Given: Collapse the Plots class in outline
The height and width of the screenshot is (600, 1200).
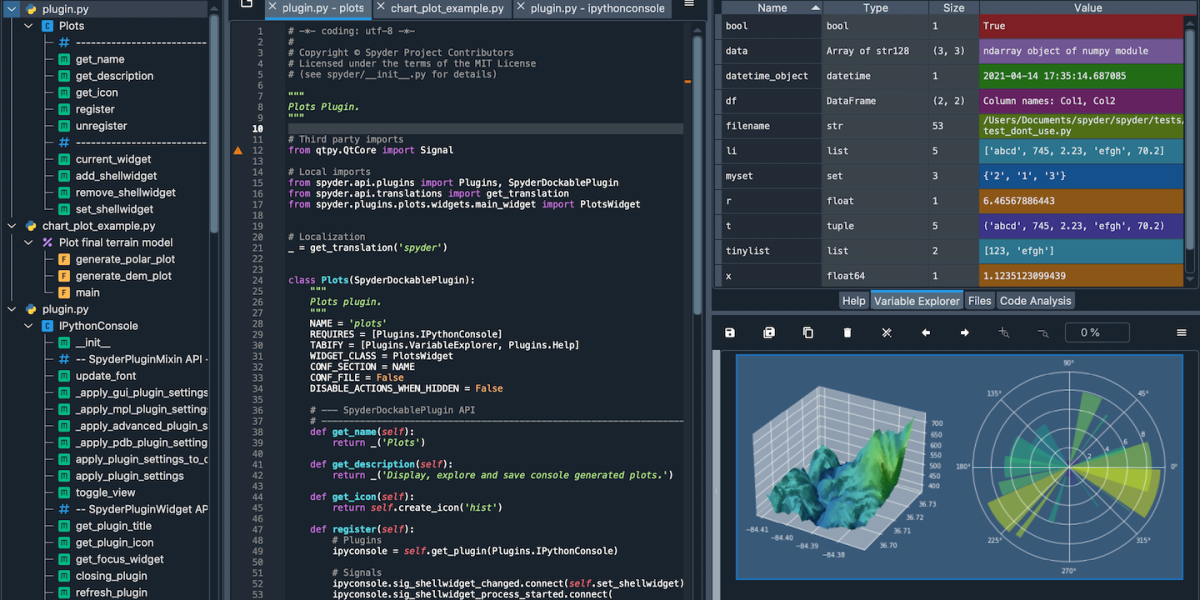Looking at the screenshot, I should [28, 26].
